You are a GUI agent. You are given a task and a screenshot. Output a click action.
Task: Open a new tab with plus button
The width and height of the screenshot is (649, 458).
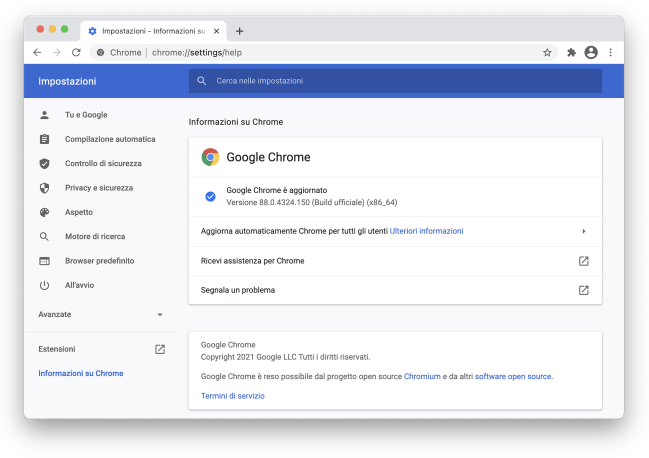[239, 31]
